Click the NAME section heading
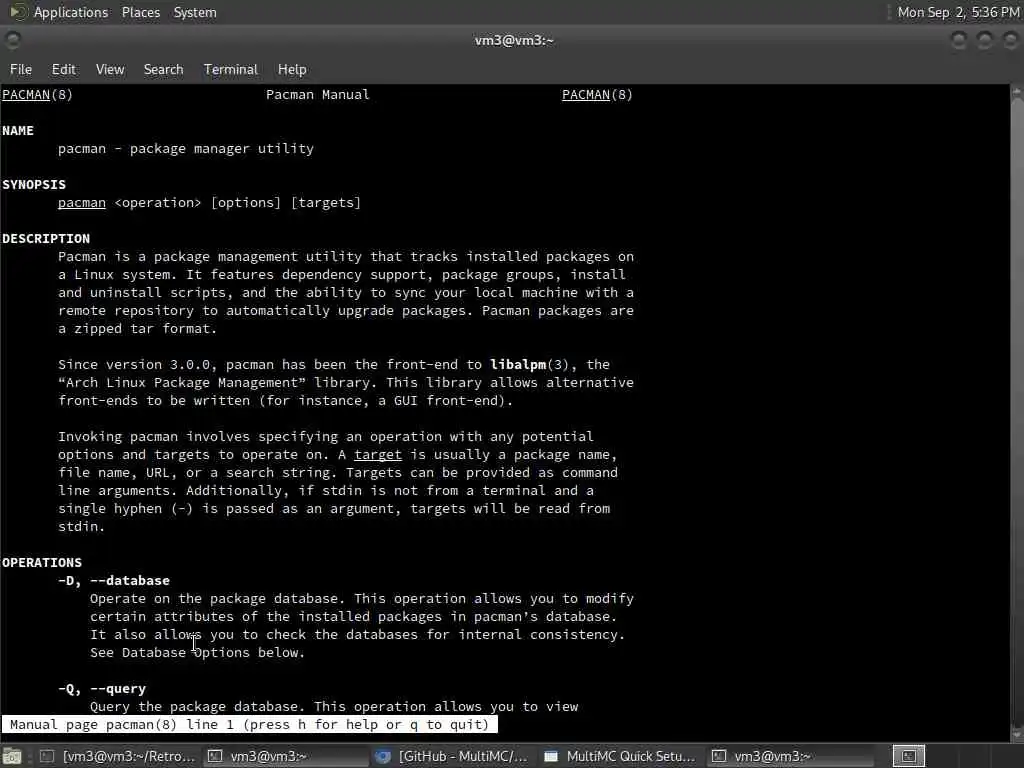 coord(18,131)
